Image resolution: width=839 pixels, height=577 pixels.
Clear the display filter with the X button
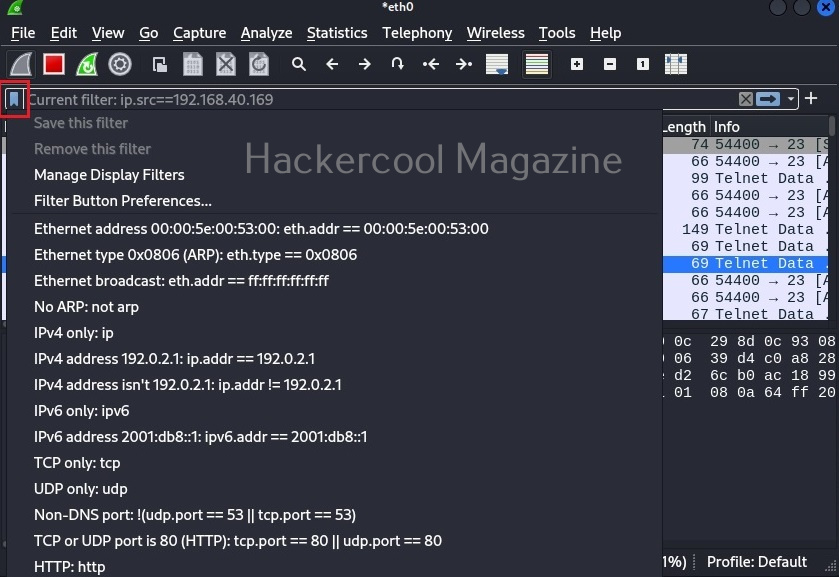(x=745, y=99)
